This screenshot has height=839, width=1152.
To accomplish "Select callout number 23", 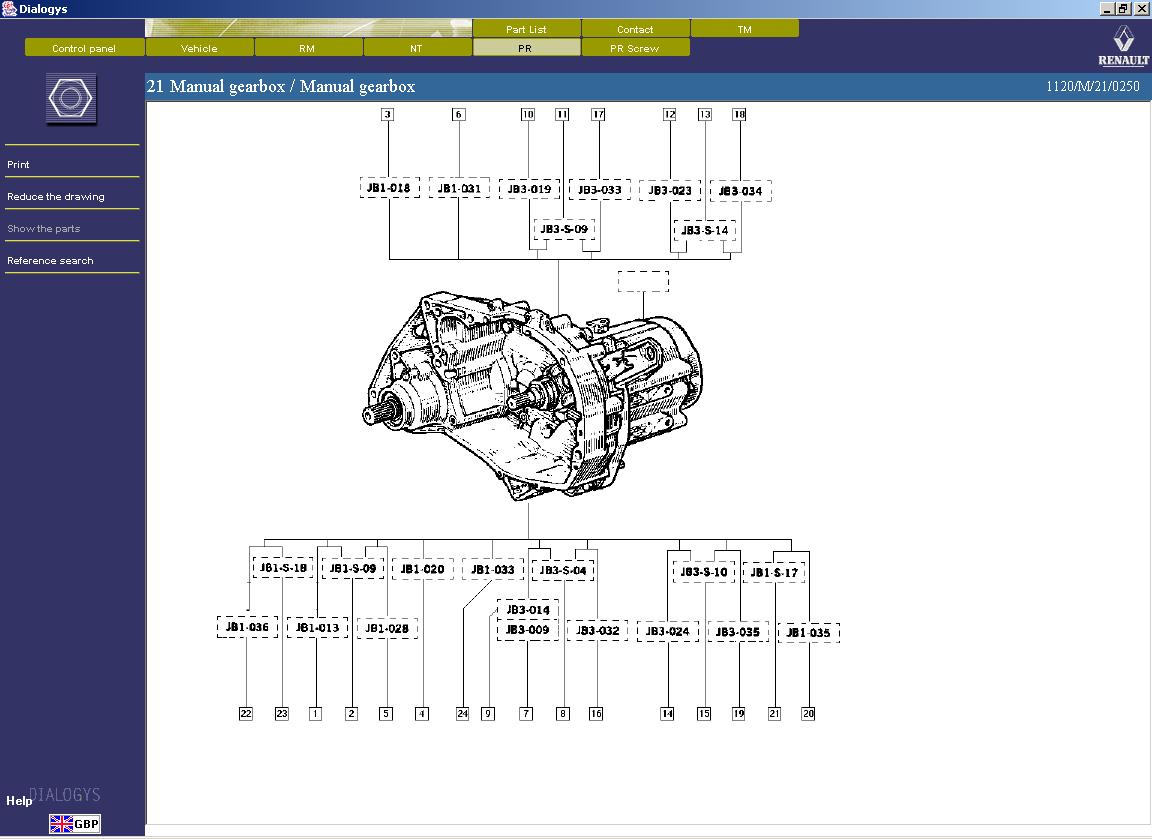I will 282,713.
